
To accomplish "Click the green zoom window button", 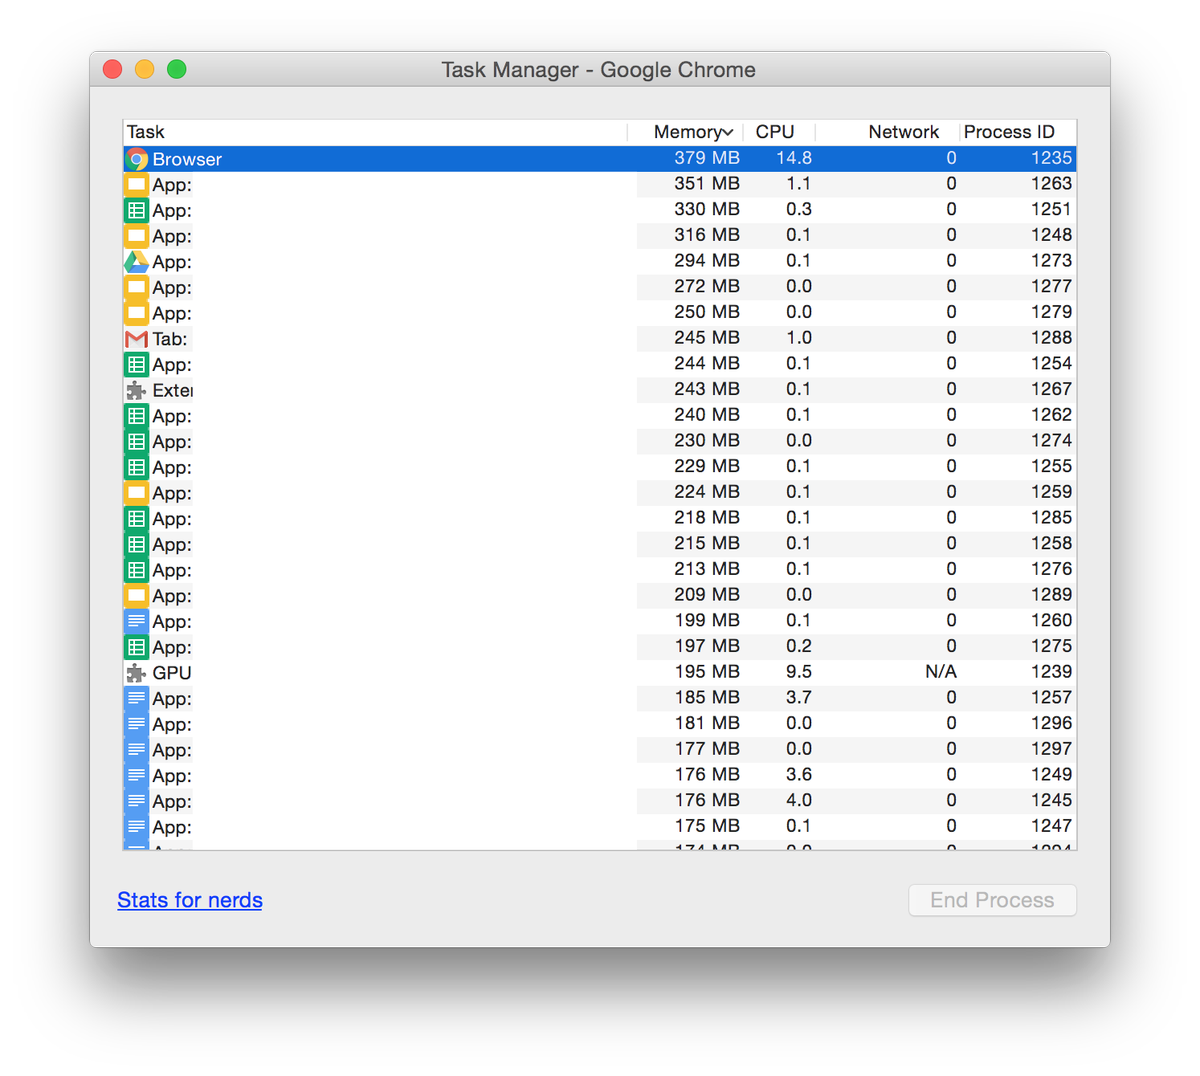I will click(x=177, y=69).
